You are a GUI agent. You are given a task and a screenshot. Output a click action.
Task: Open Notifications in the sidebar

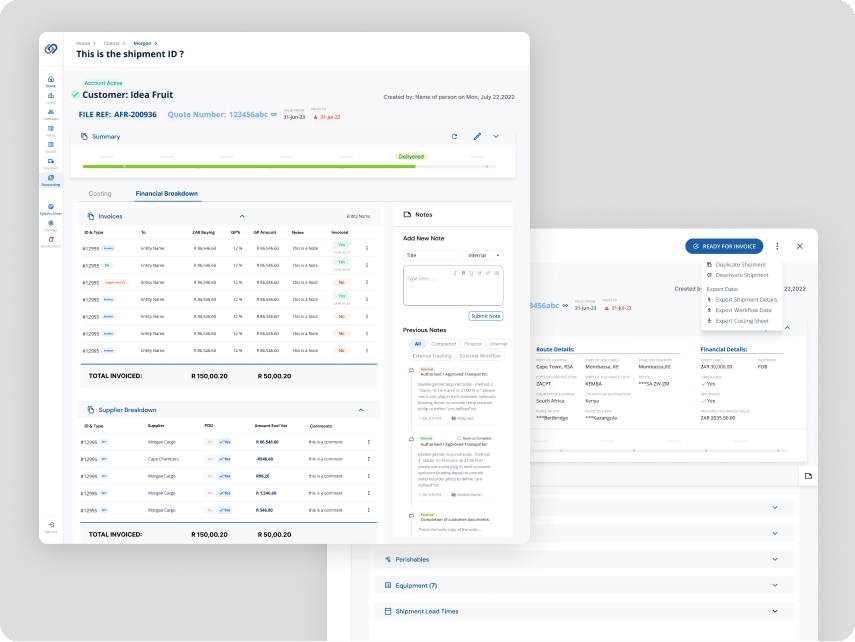(x=51, y=242)
